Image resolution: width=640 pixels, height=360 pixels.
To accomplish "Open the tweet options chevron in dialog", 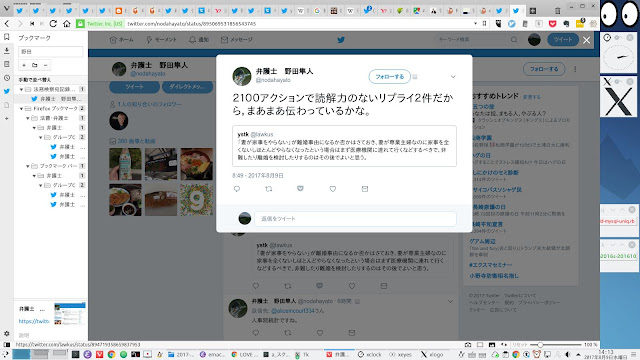I will coord(453,77).
